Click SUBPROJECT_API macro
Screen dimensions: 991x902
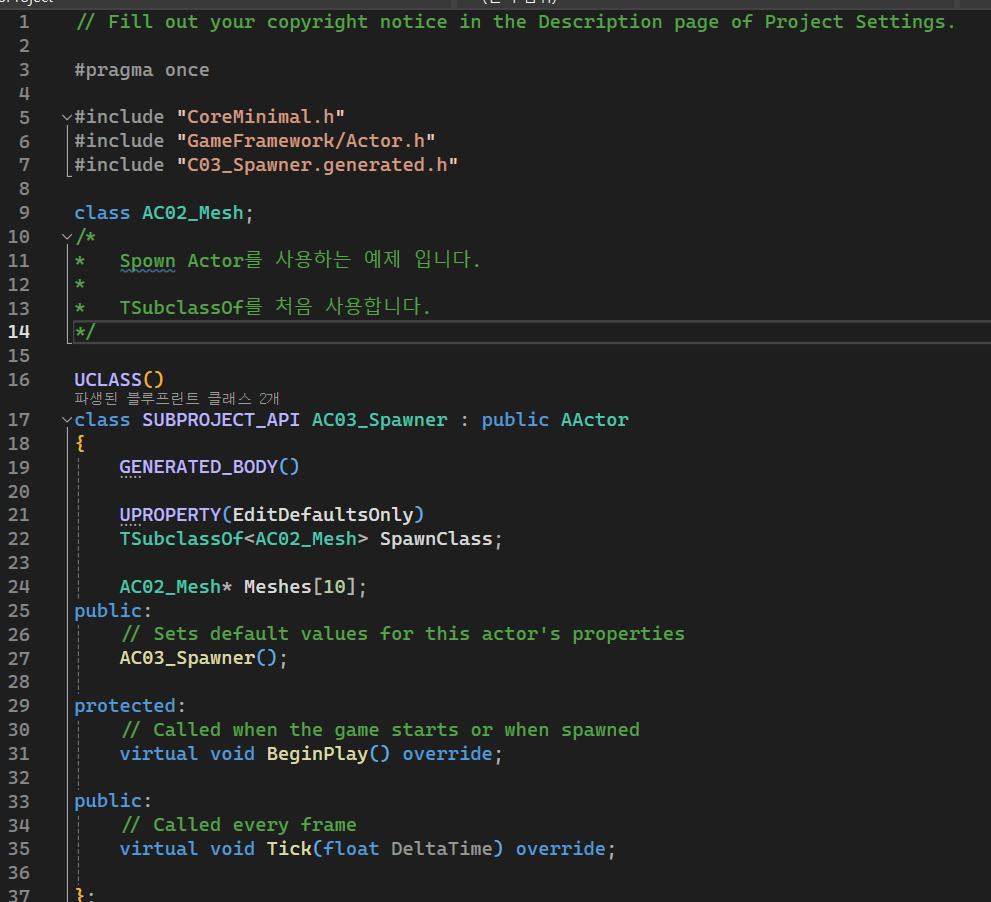221,420
